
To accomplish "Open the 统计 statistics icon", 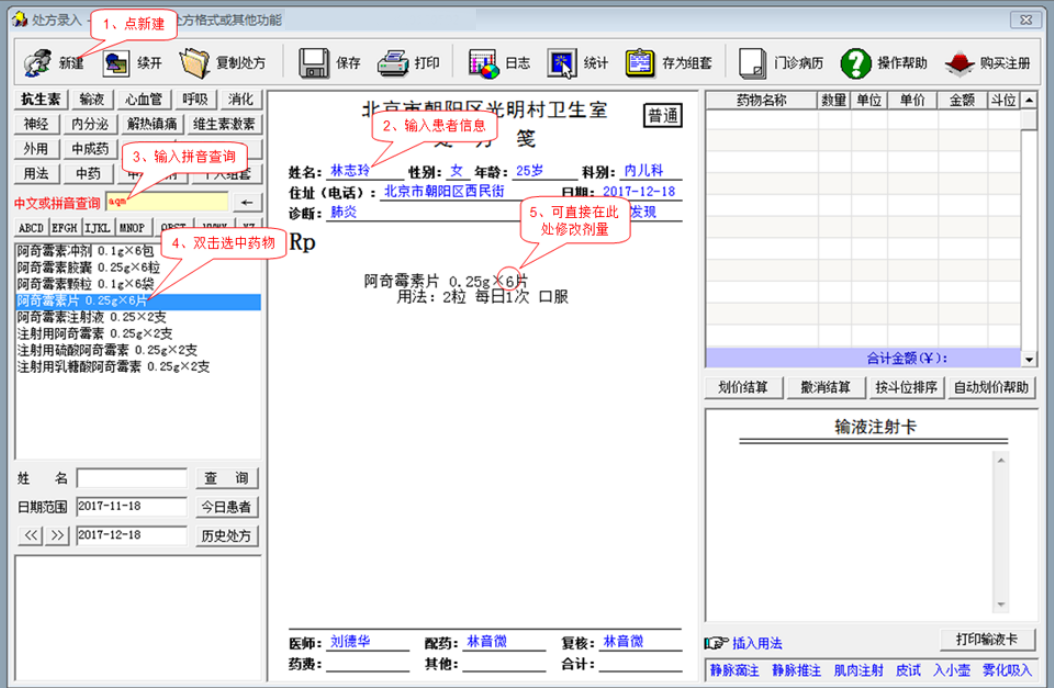I will coord(562,63).
